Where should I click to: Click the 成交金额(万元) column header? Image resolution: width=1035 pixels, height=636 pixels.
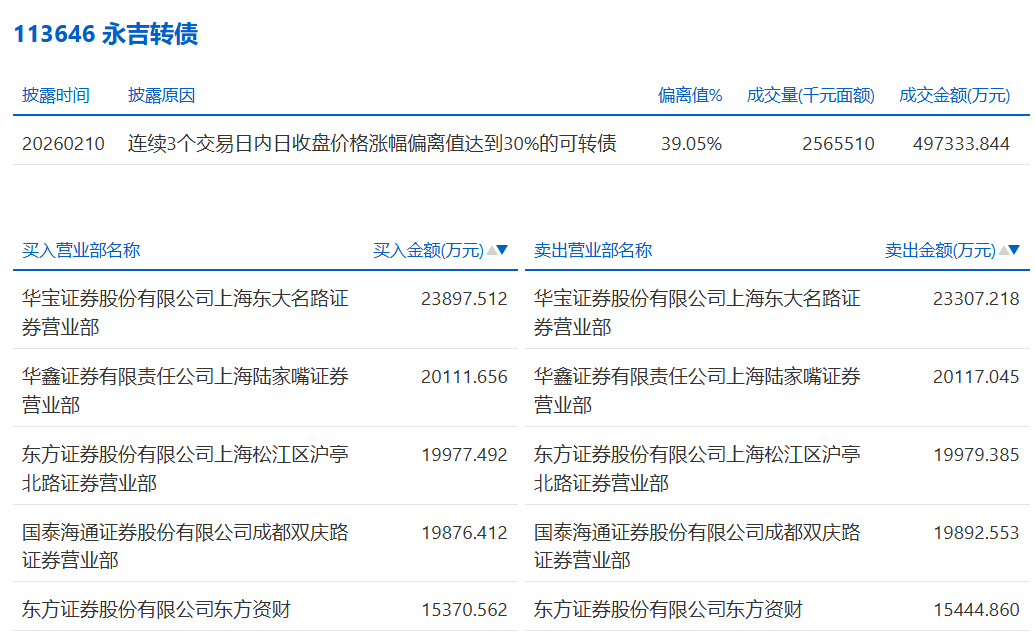954,96
